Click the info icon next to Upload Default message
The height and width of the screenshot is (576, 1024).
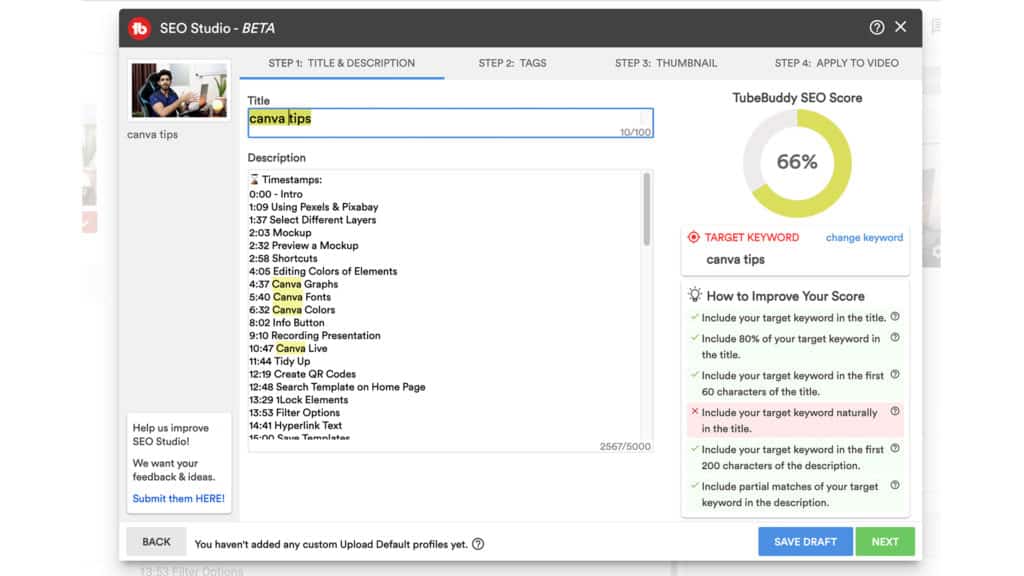(x=478, y=543)
